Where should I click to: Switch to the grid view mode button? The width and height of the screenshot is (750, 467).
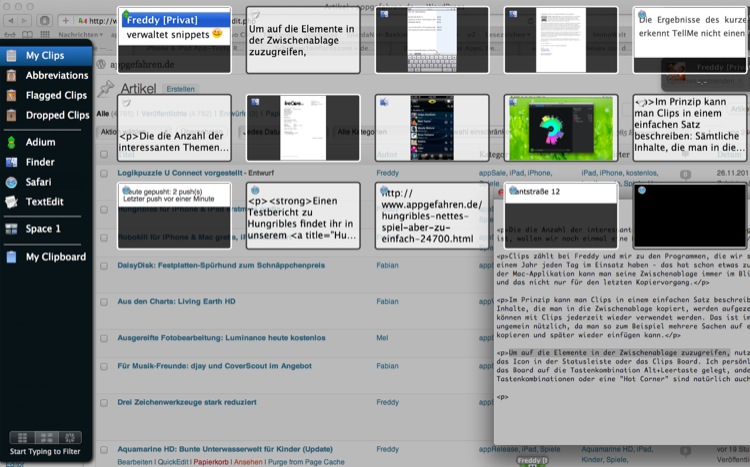point(22,438)
